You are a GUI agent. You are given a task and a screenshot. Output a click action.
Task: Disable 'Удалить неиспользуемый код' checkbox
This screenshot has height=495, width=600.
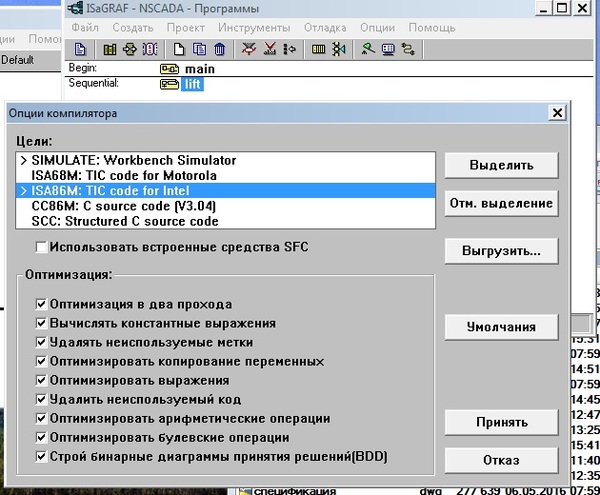(x=41, y=400)
